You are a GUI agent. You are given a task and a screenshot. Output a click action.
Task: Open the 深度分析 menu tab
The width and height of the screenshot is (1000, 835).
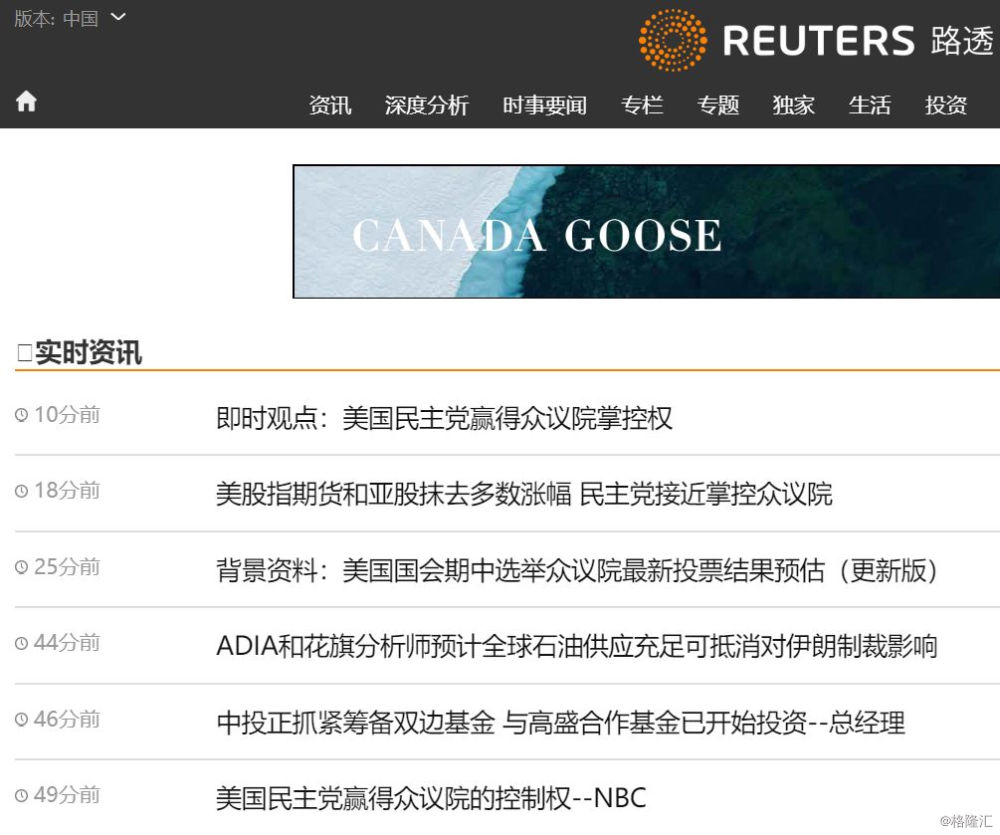pos(427,105)
